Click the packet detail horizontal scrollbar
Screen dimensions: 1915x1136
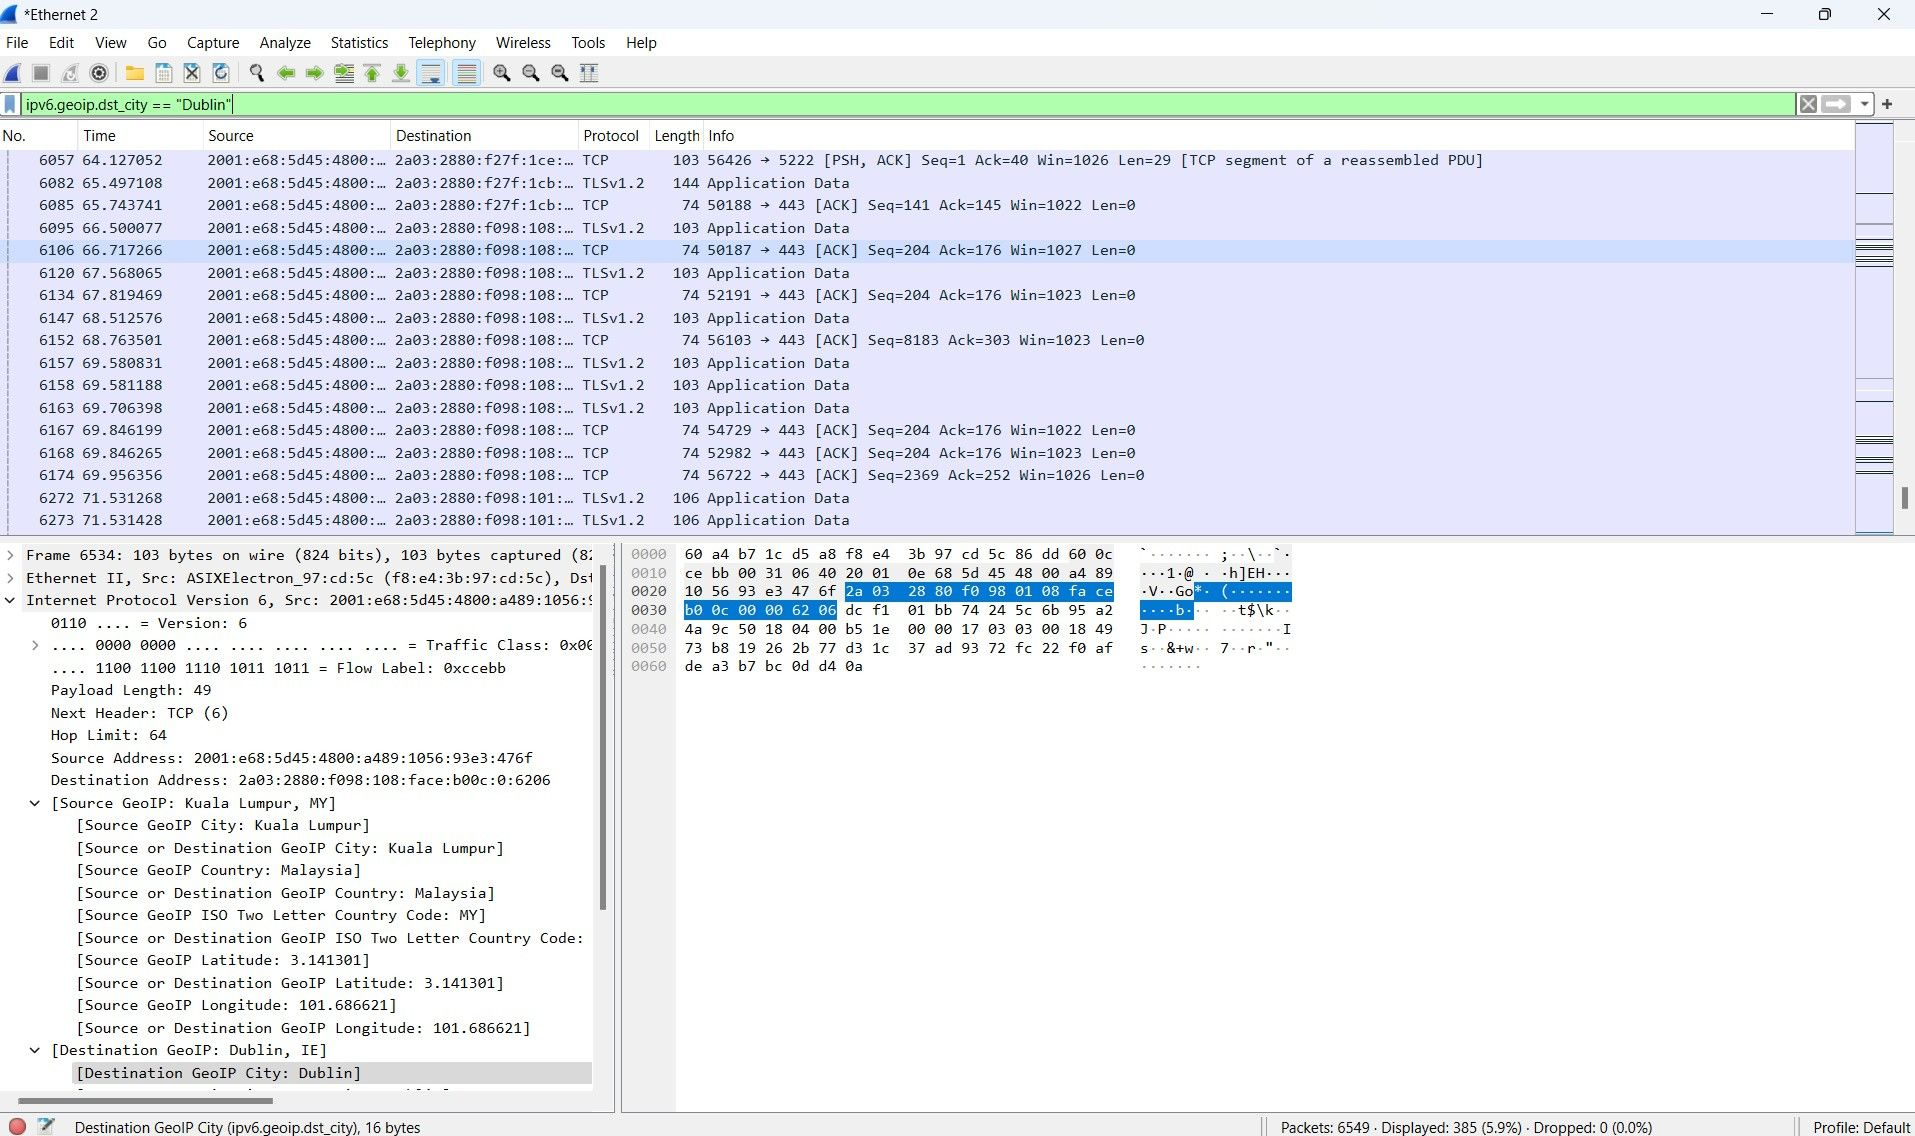click(146, 1101)
